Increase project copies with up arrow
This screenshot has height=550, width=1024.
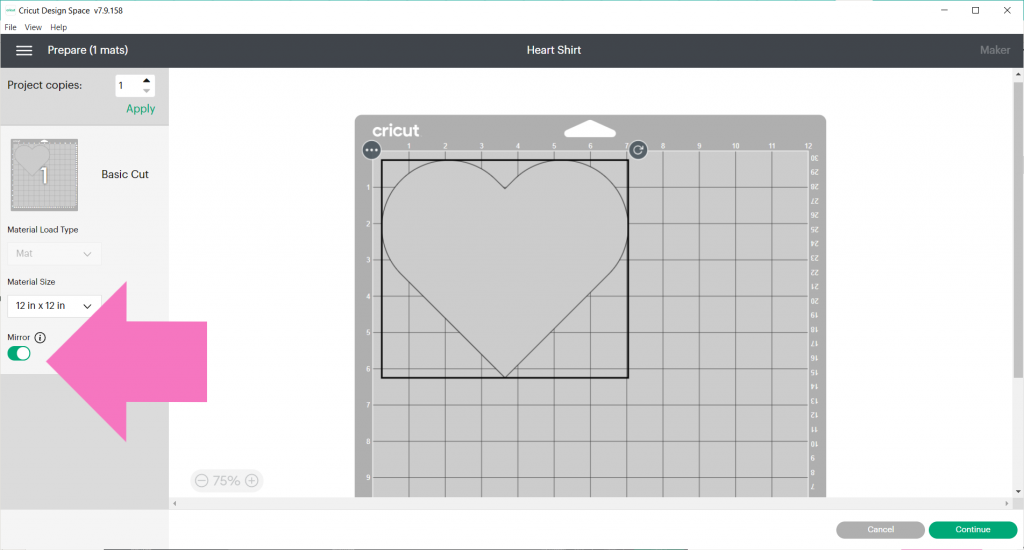click(146, 80)
